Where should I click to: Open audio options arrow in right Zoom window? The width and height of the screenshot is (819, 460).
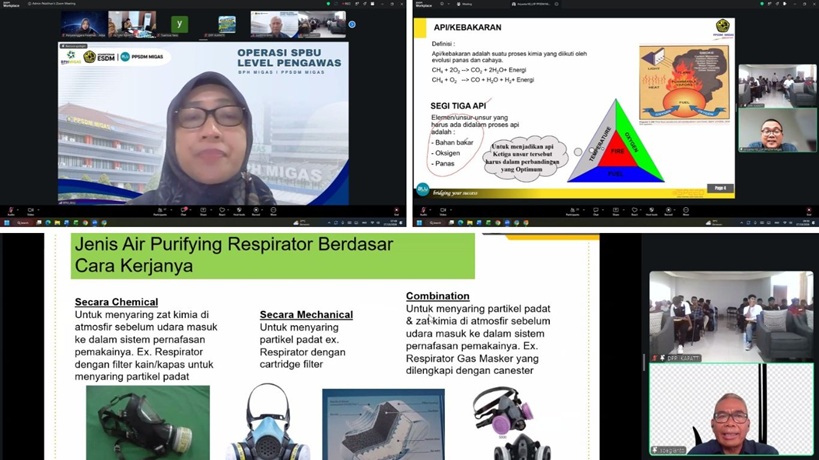pos(430,209)
